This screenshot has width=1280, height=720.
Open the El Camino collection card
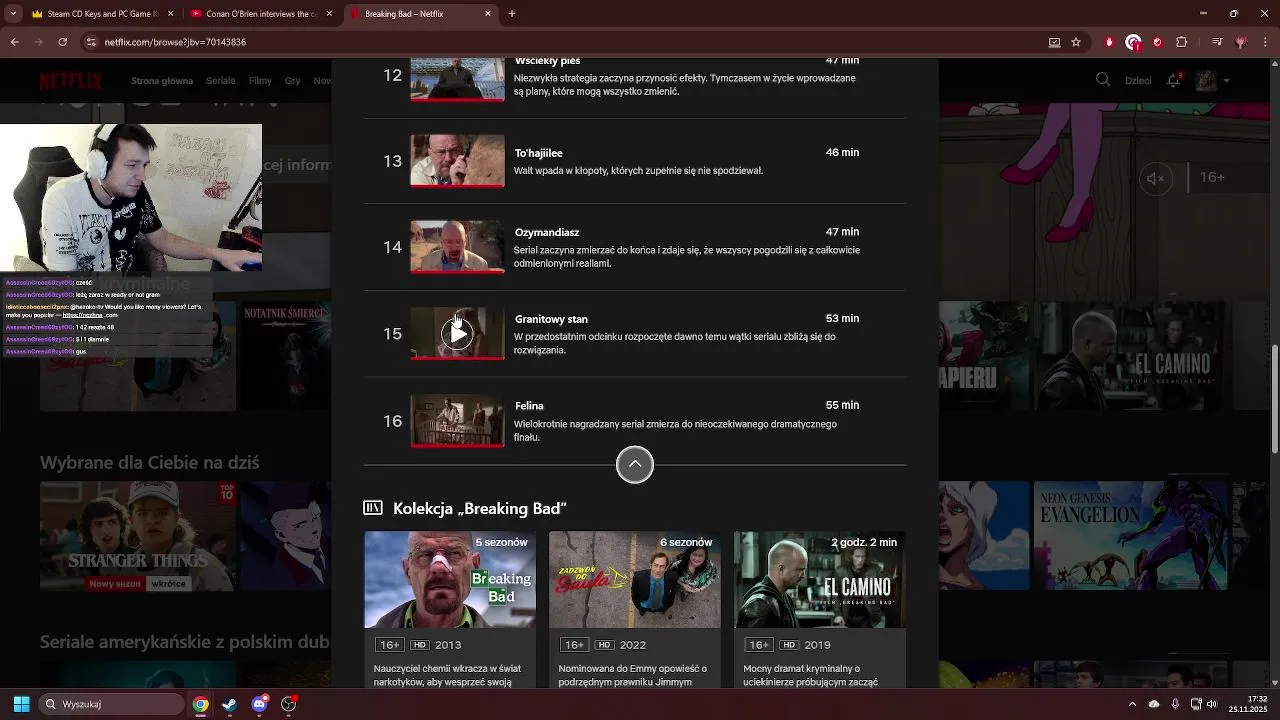coord(820,609)
